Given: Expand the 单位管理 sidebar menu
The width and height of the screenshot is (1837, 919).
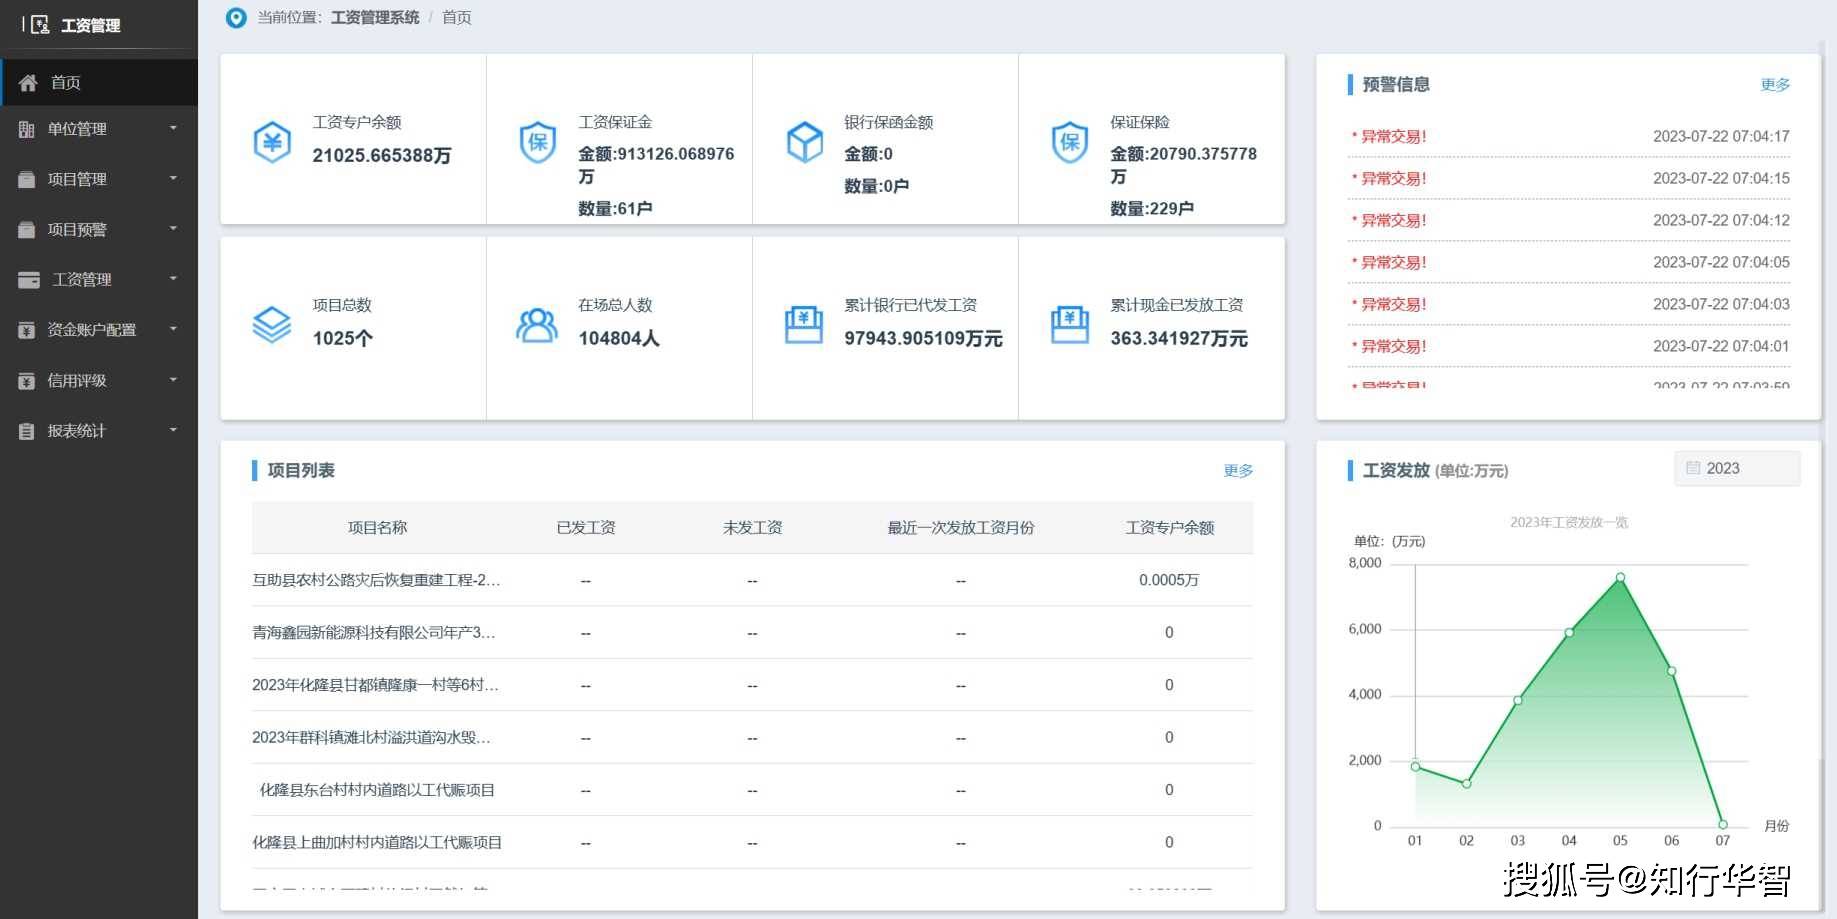Looking at the screenshot, I should 98,129.
